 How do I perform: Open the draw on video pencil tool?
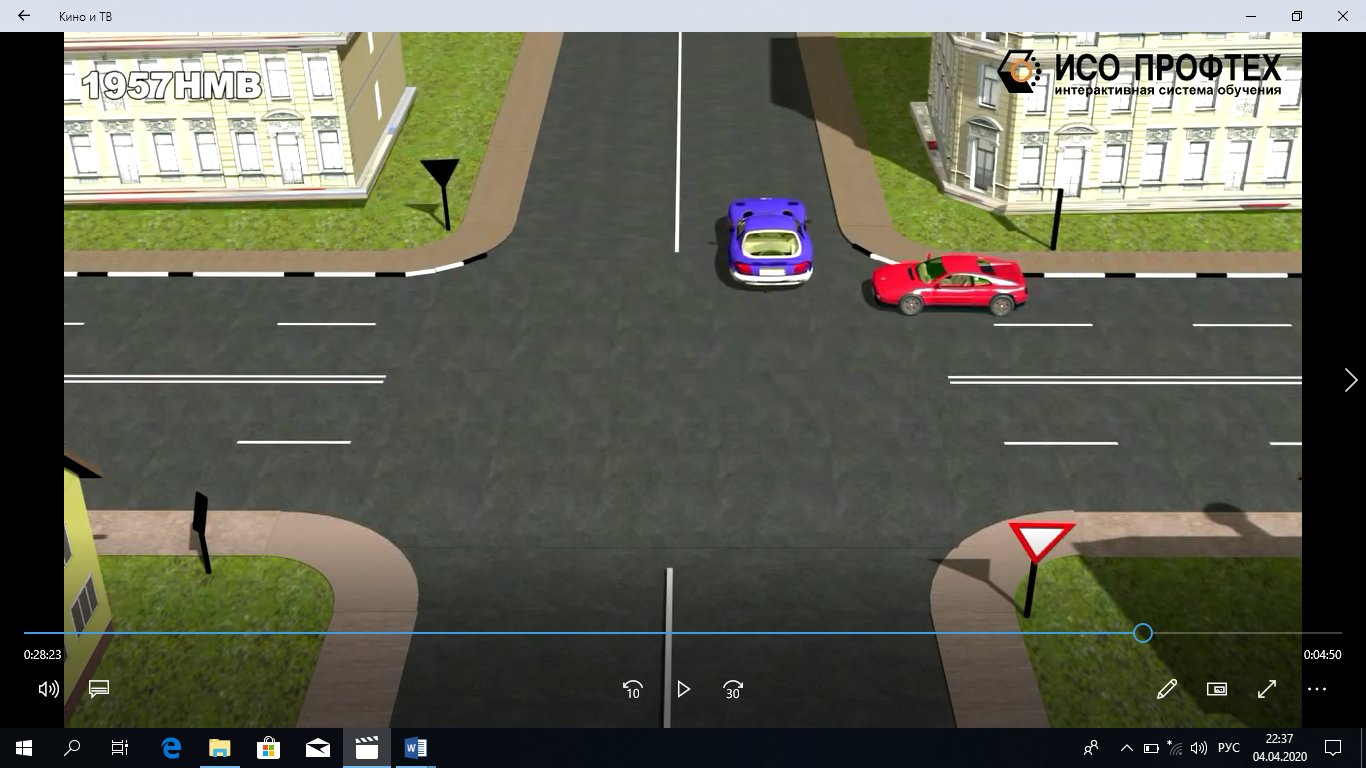(1167, 689)
